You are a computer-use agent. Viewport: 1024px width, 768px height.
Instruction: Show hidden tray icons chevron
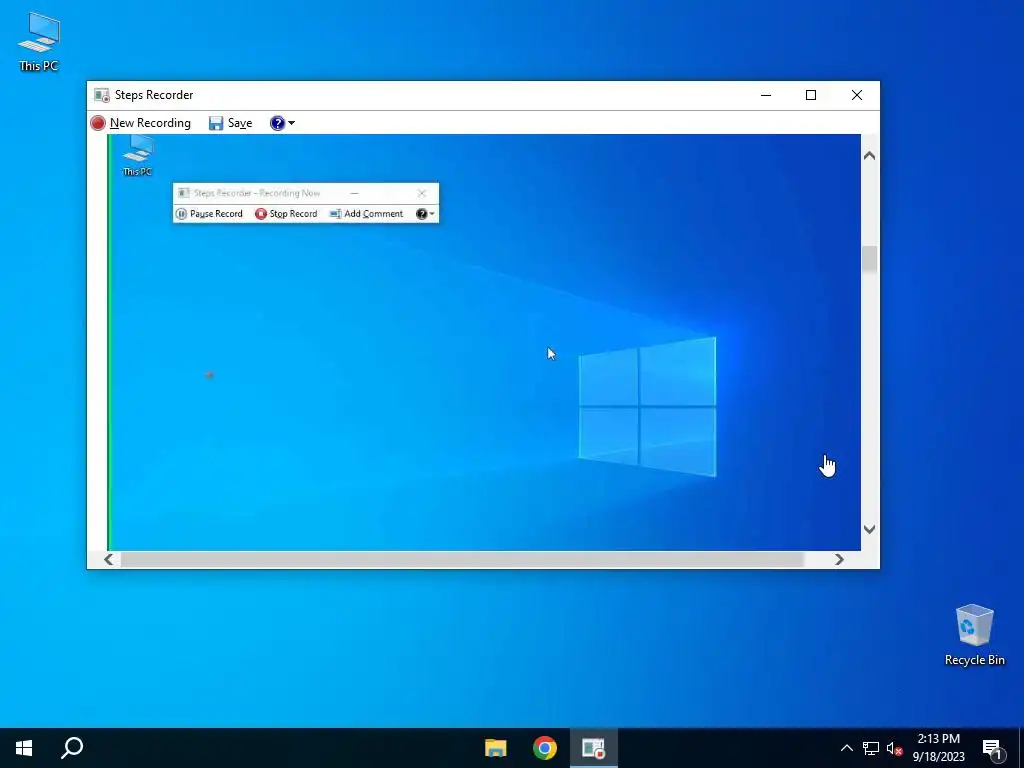pos(846,748)
